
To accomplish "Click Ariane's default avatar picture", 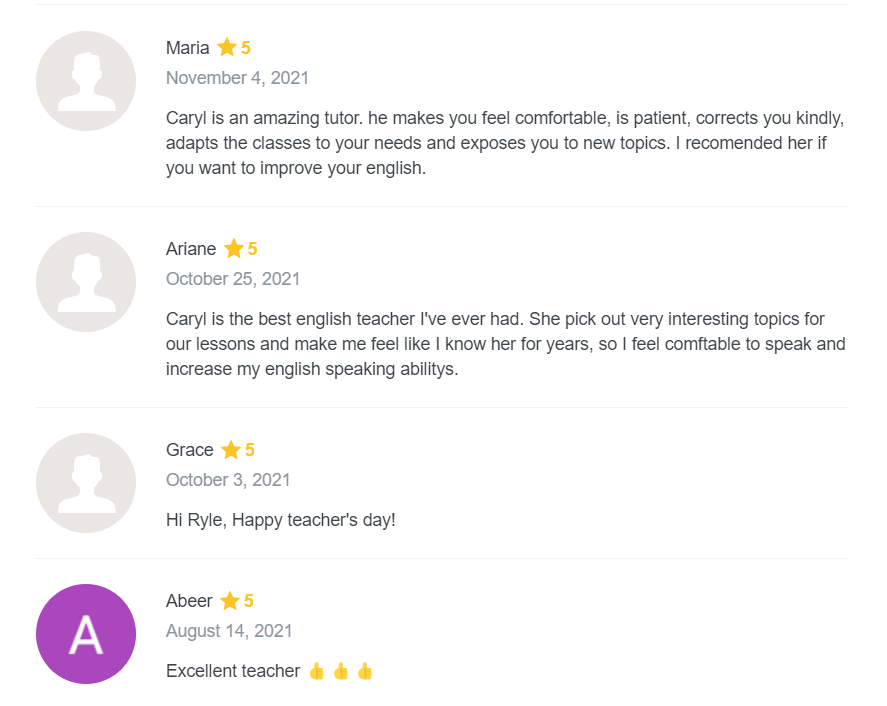I will point(86,282).
